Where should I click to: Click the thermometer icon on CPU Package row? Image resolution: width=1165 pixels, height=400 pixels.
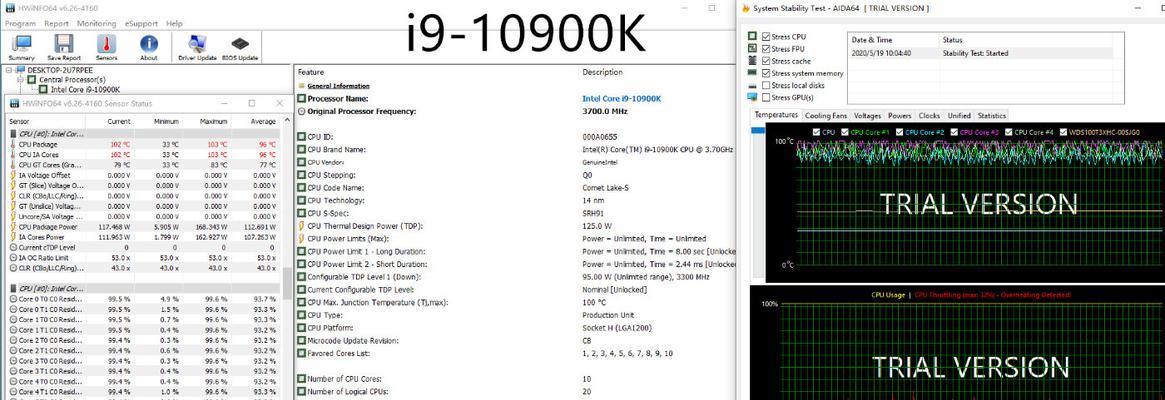(13, 144)
